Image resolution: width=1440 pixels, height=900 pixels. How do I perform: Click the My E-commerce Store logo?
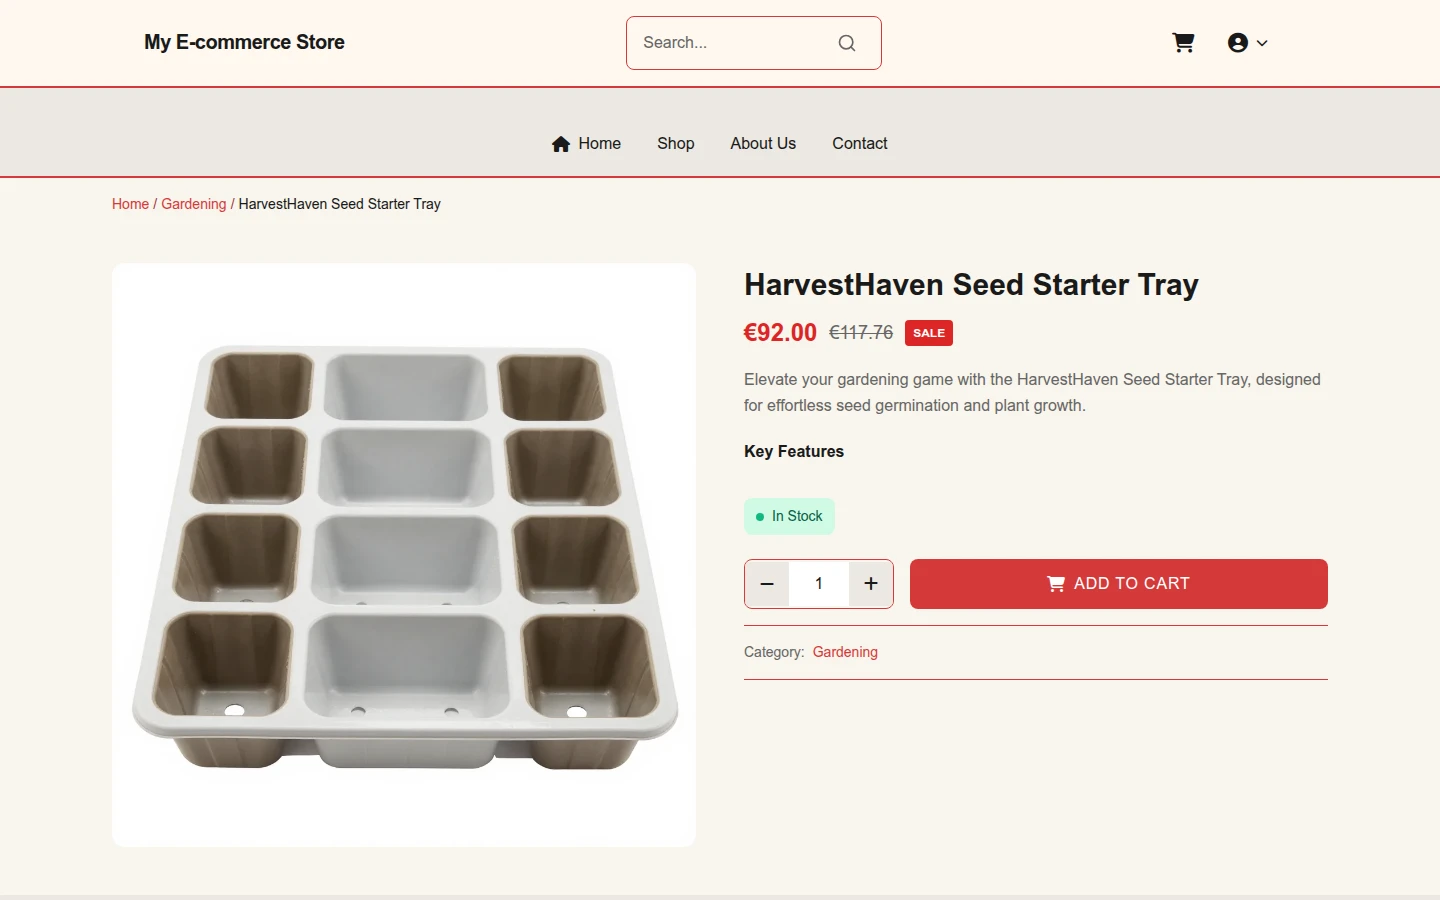244,42
